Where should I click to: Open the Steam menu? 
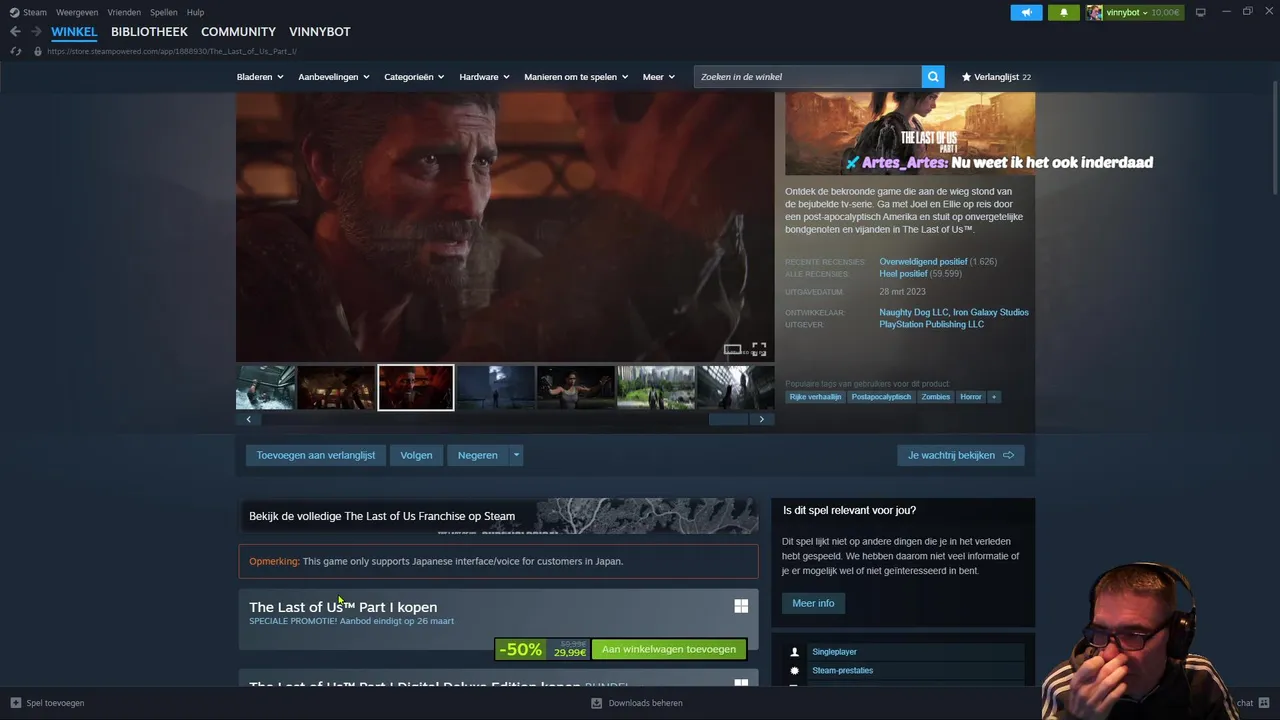[x=35, y=12]
